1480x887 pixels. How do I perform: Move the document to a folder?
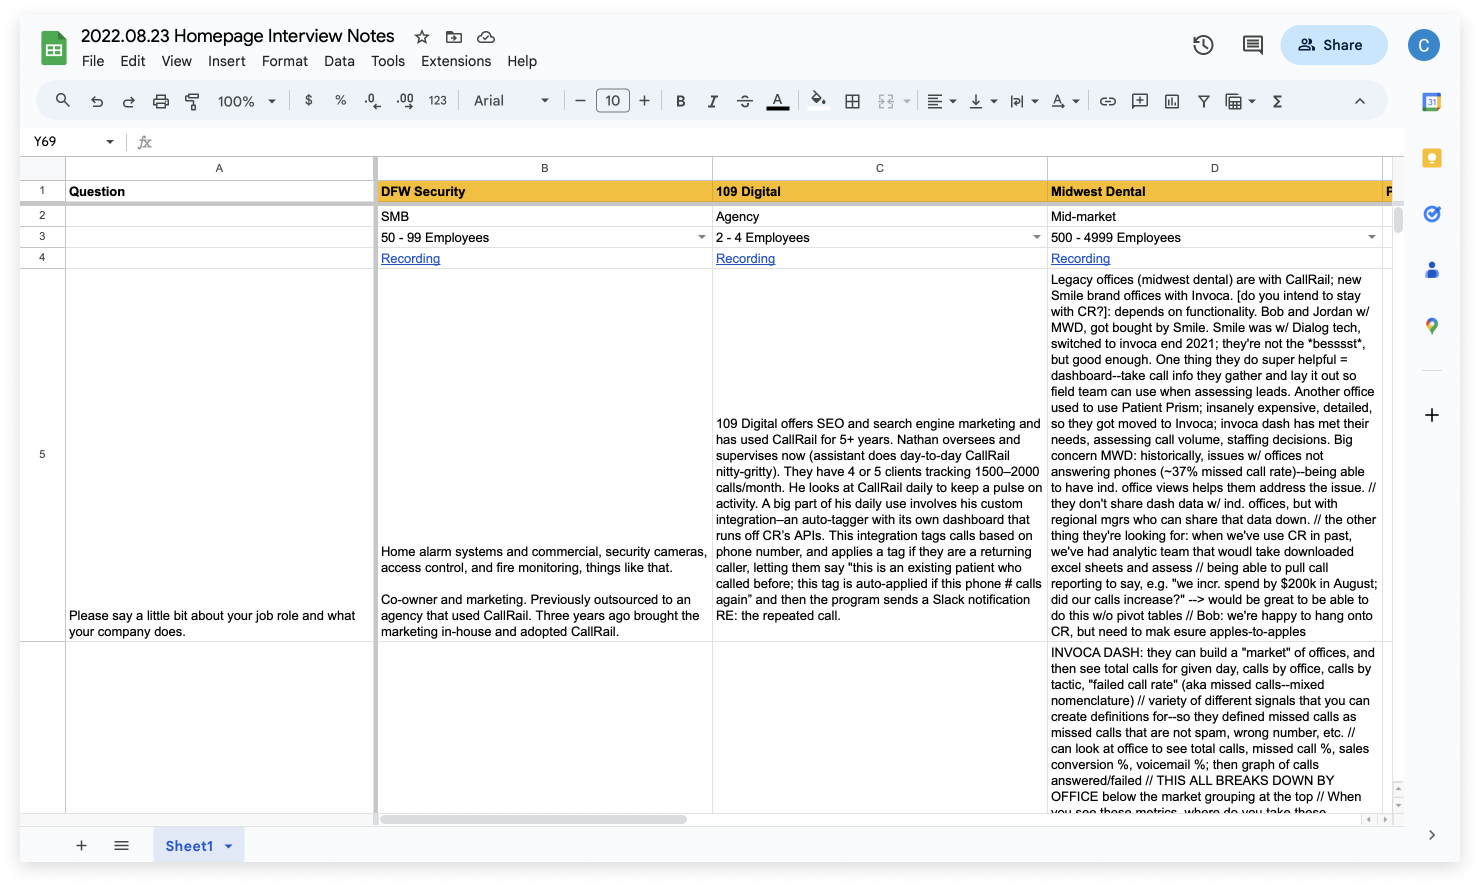(x=454, y=37)
